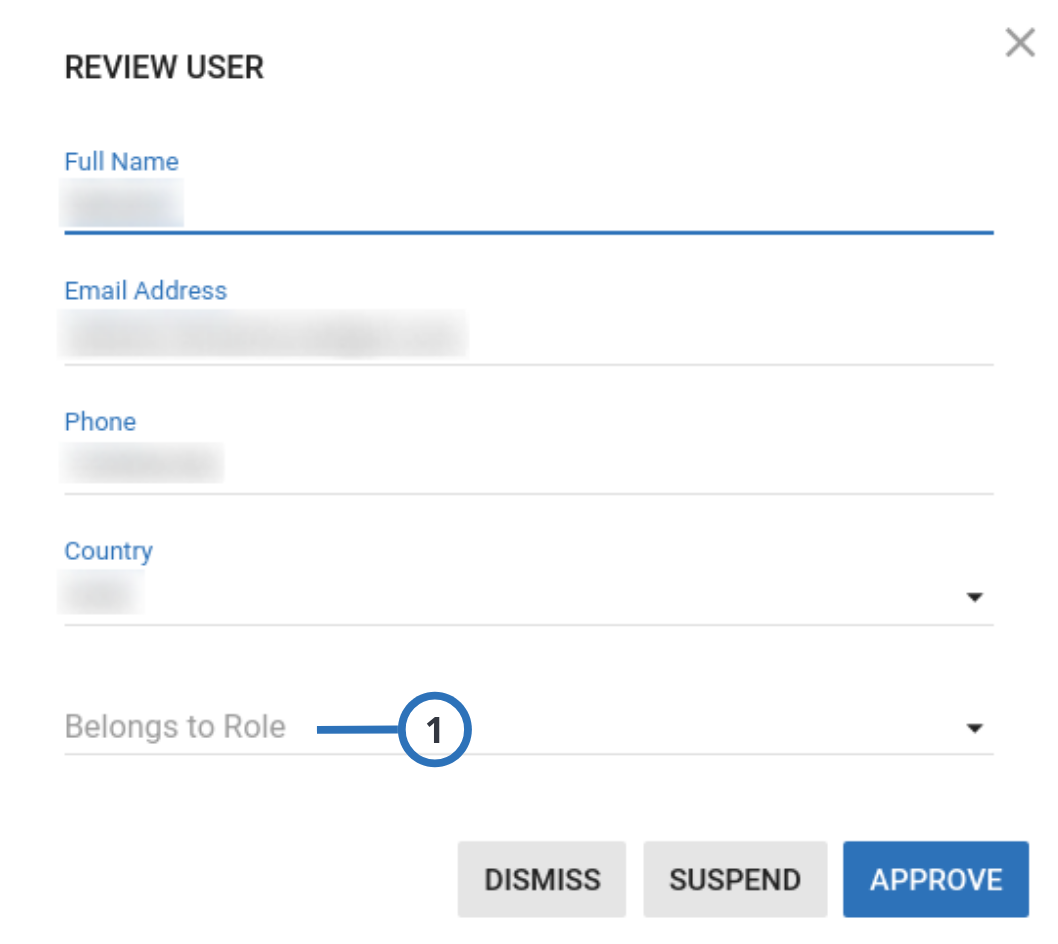Suspend the user

tap(735, 879)
